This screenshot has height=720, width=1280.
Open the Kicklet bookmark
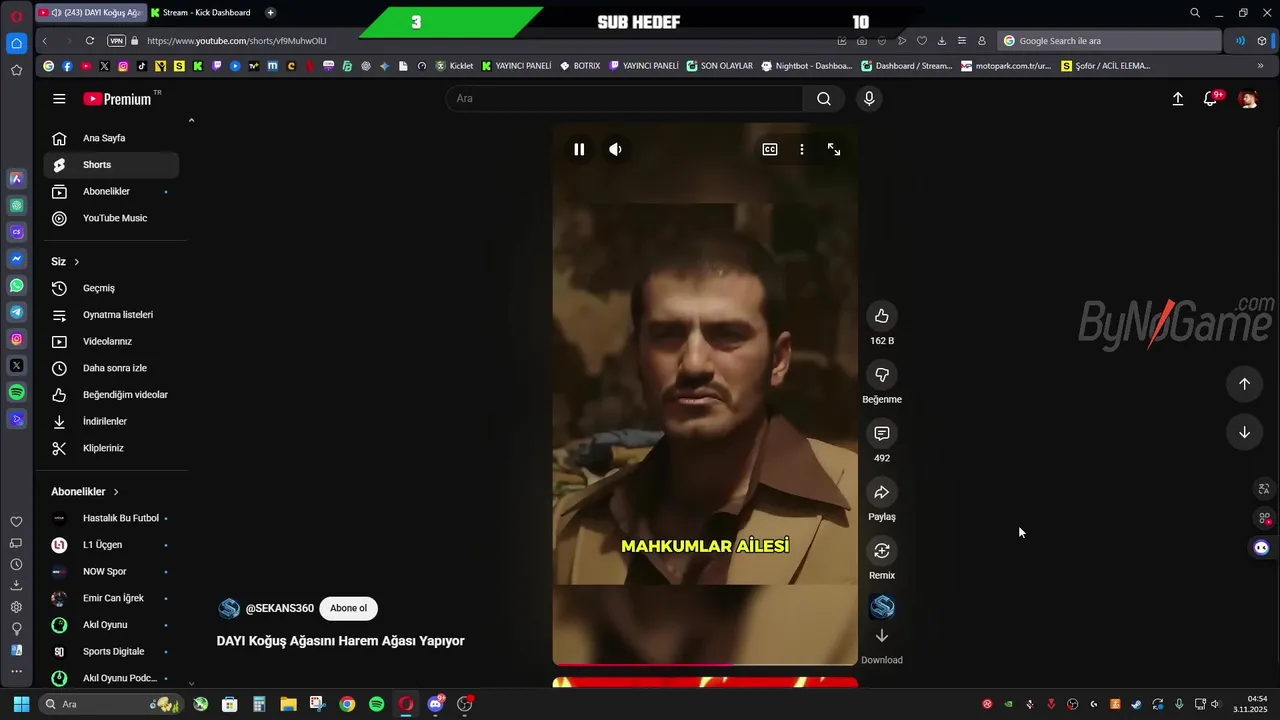point(455,66)
